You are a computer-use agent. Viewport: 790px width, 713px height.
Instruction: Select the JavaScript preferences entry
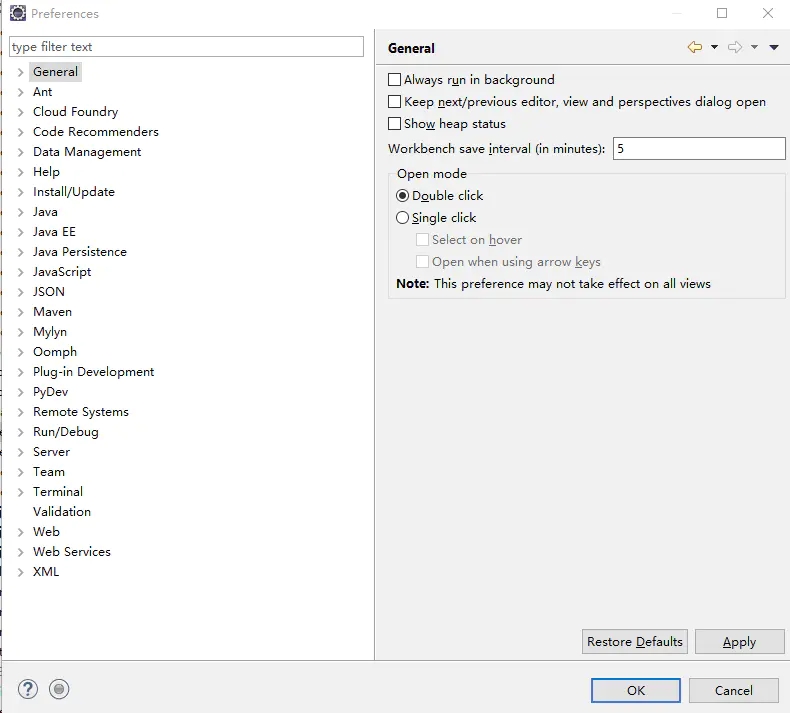62,272
